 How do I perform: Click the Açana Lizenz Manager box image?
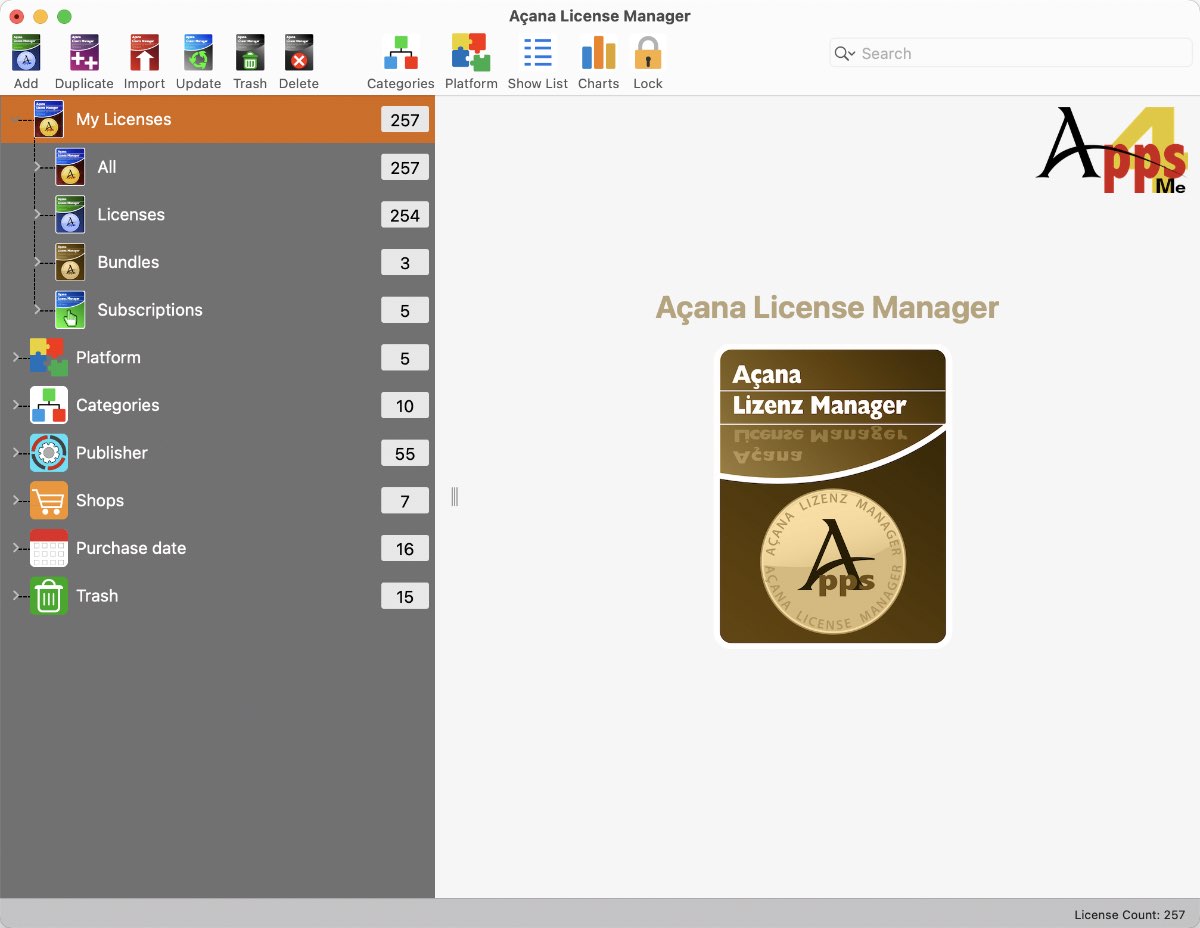tap(833, 496)
